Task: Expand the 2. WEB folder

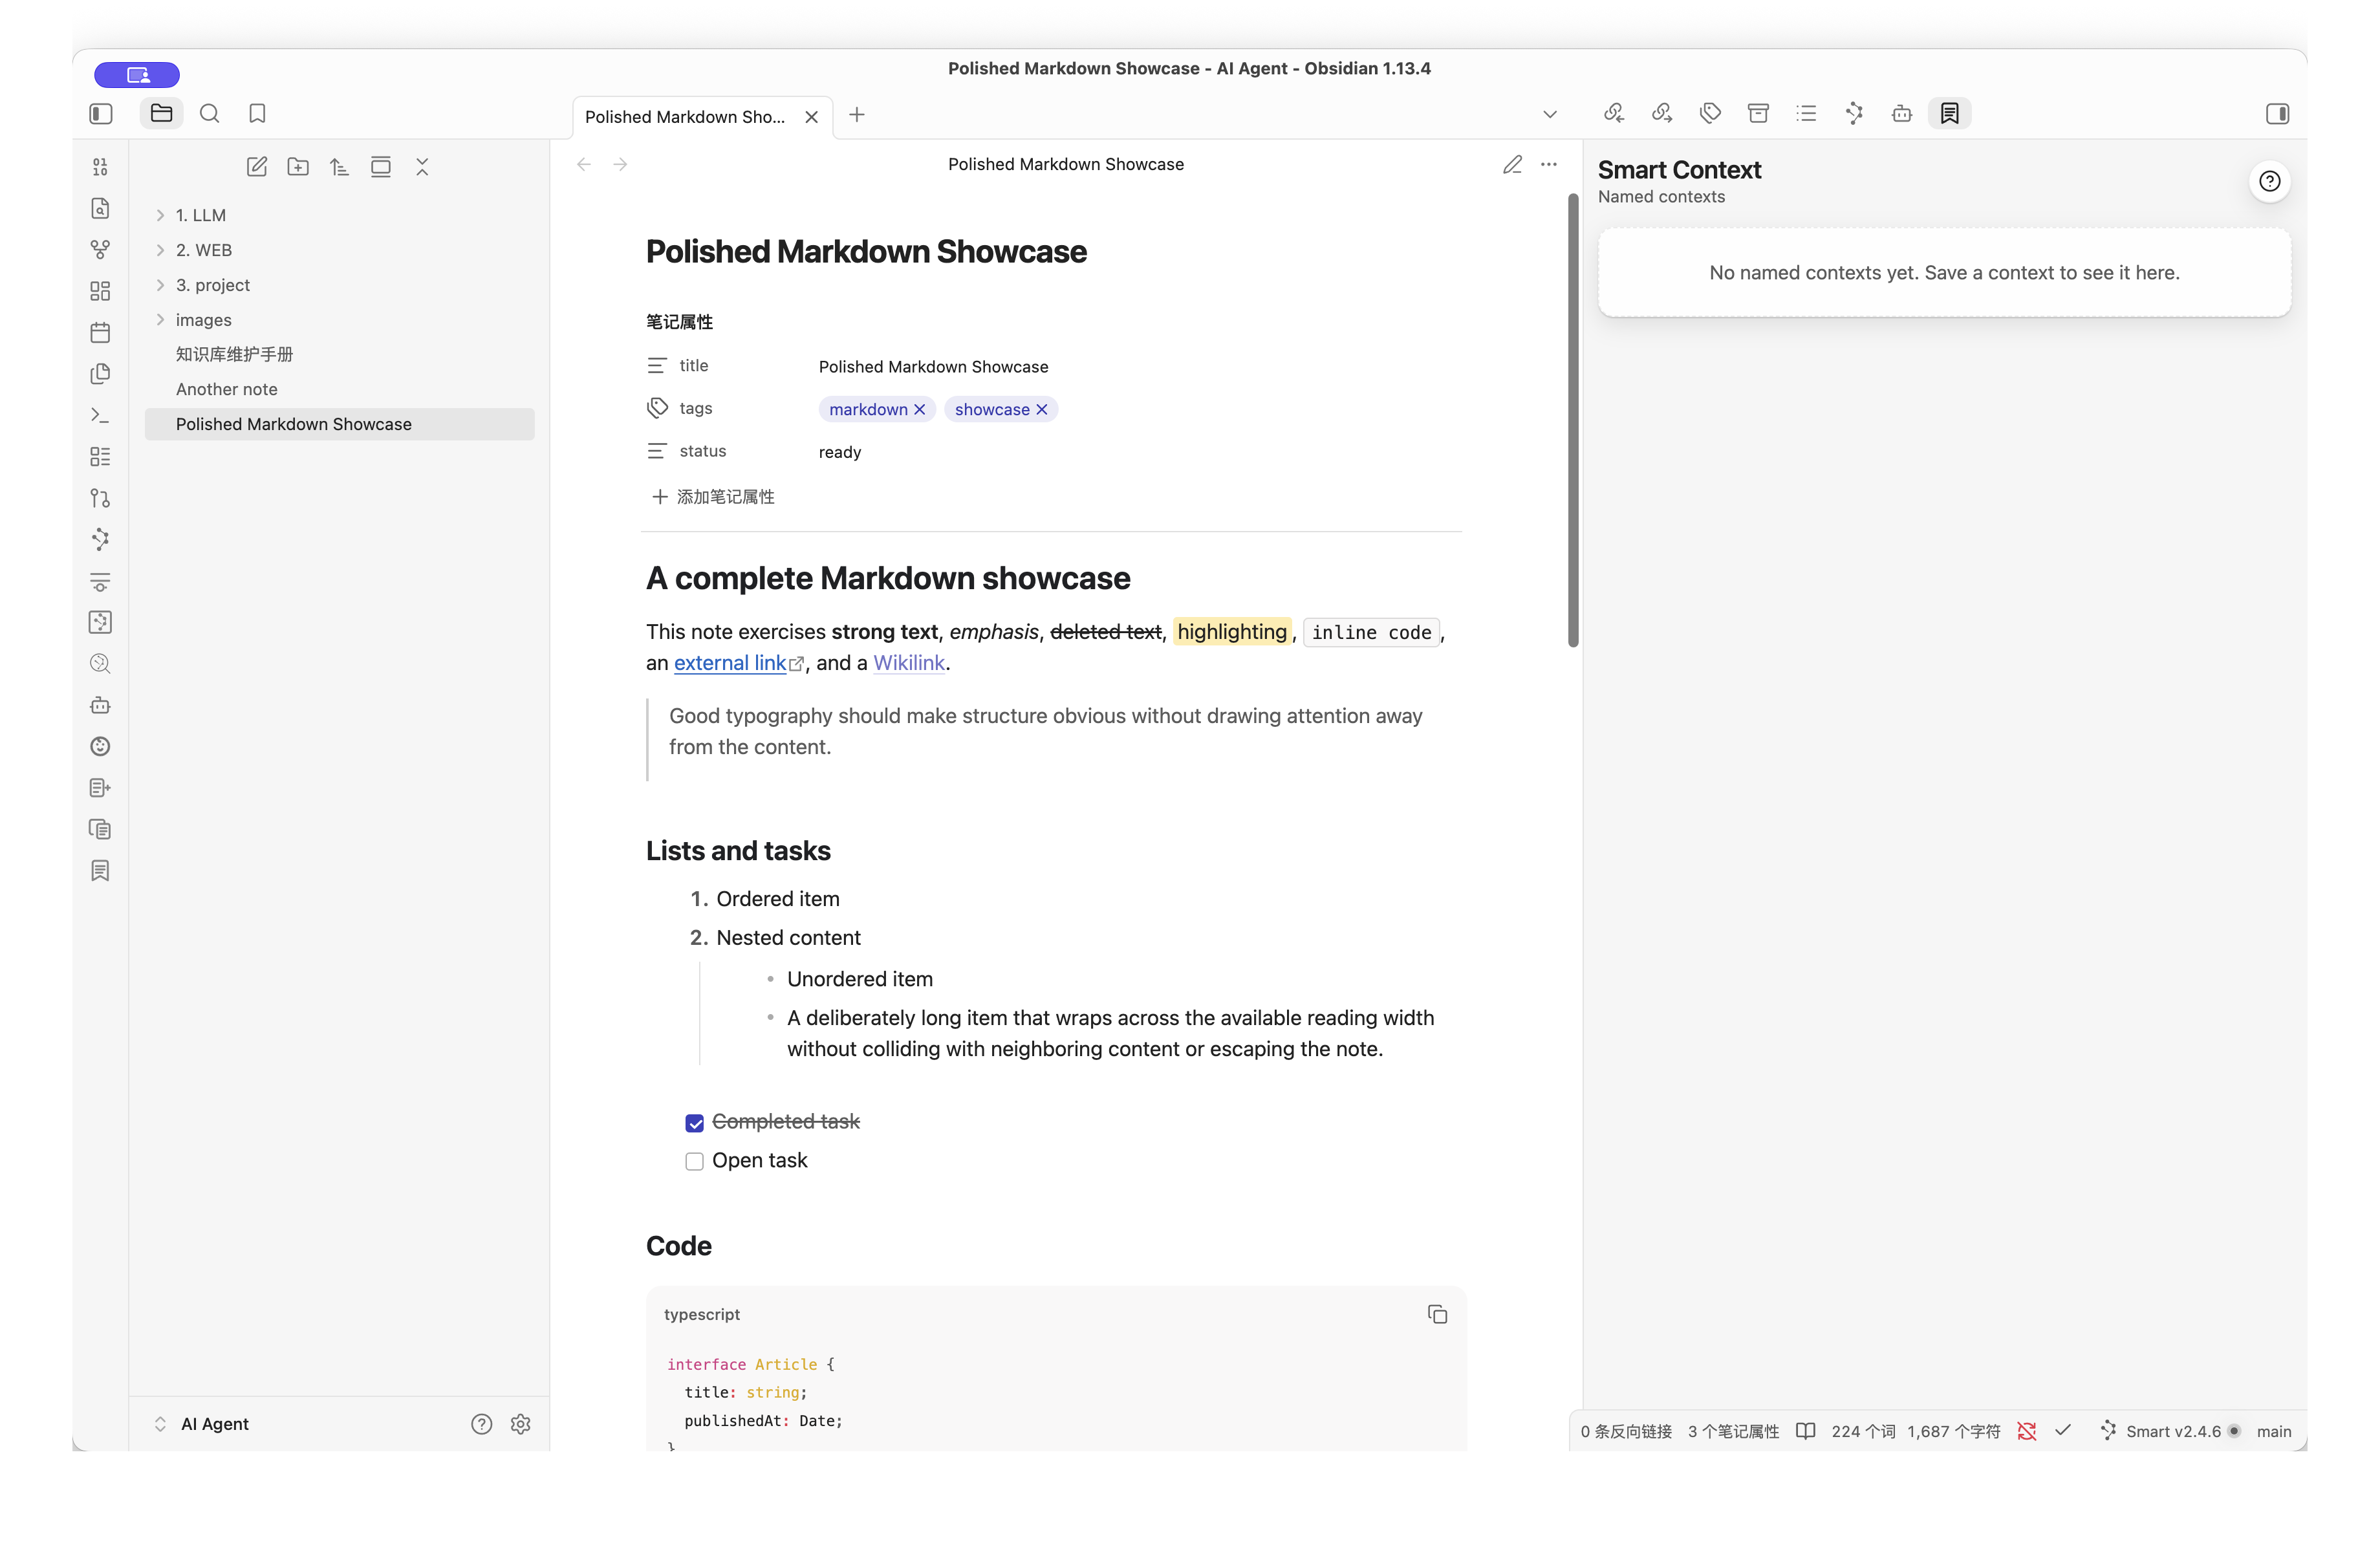Action: click(x=339, y=250)
